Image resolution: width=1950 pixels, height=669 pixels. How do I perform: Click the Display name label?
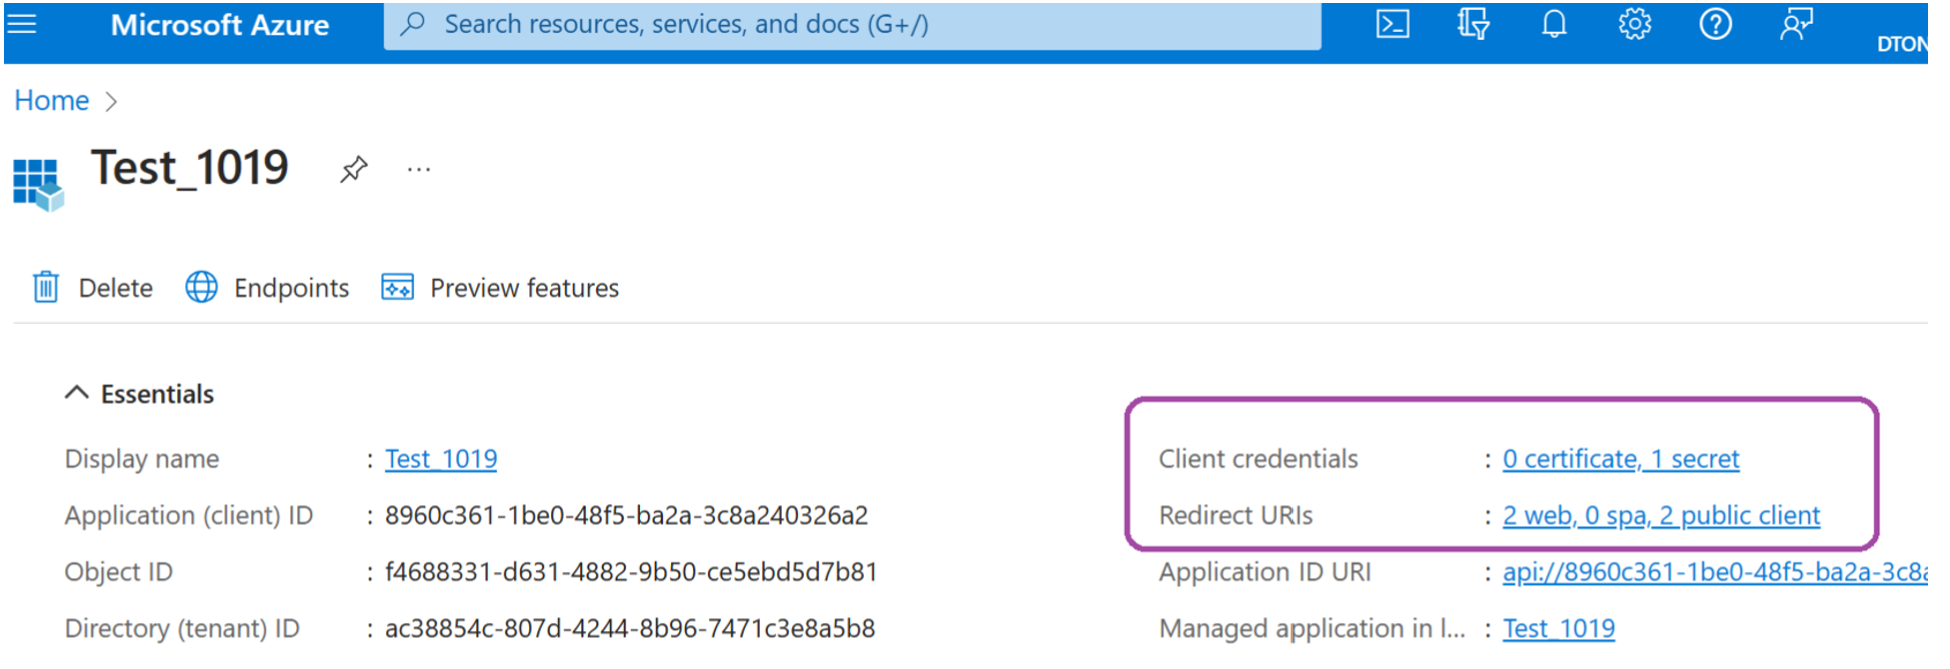point(142,459)
